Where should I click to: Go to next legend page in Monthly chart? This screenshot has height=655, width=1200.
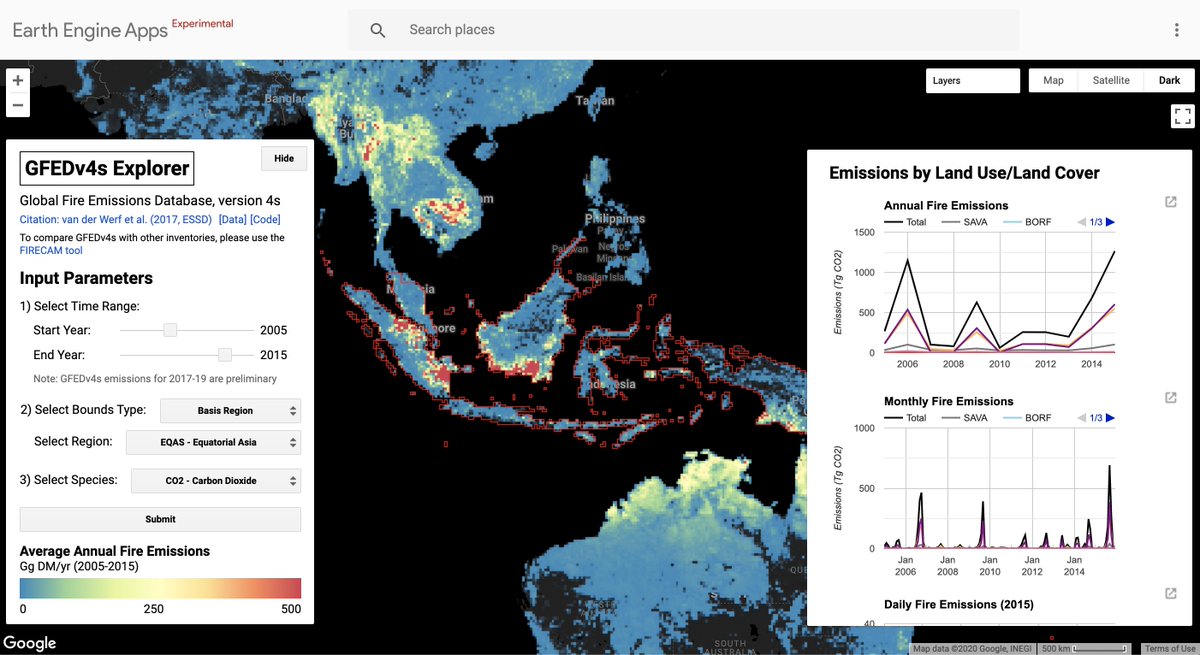[x=1110, y=418]
